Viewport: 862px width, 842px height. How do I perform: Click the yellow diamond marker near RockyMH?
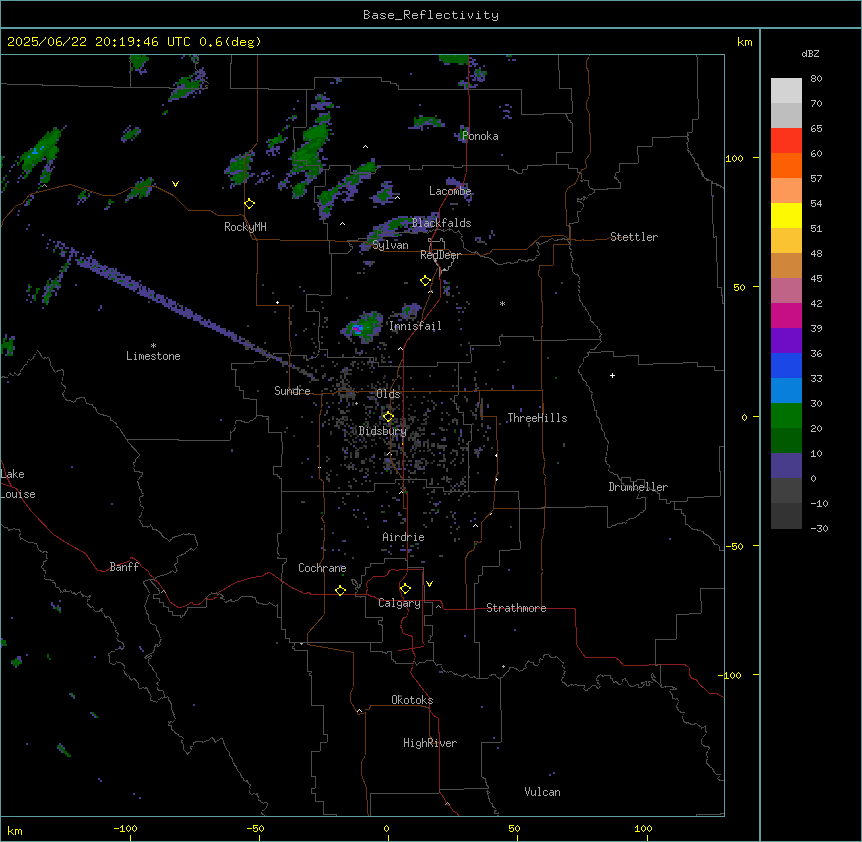click(250, 204)
